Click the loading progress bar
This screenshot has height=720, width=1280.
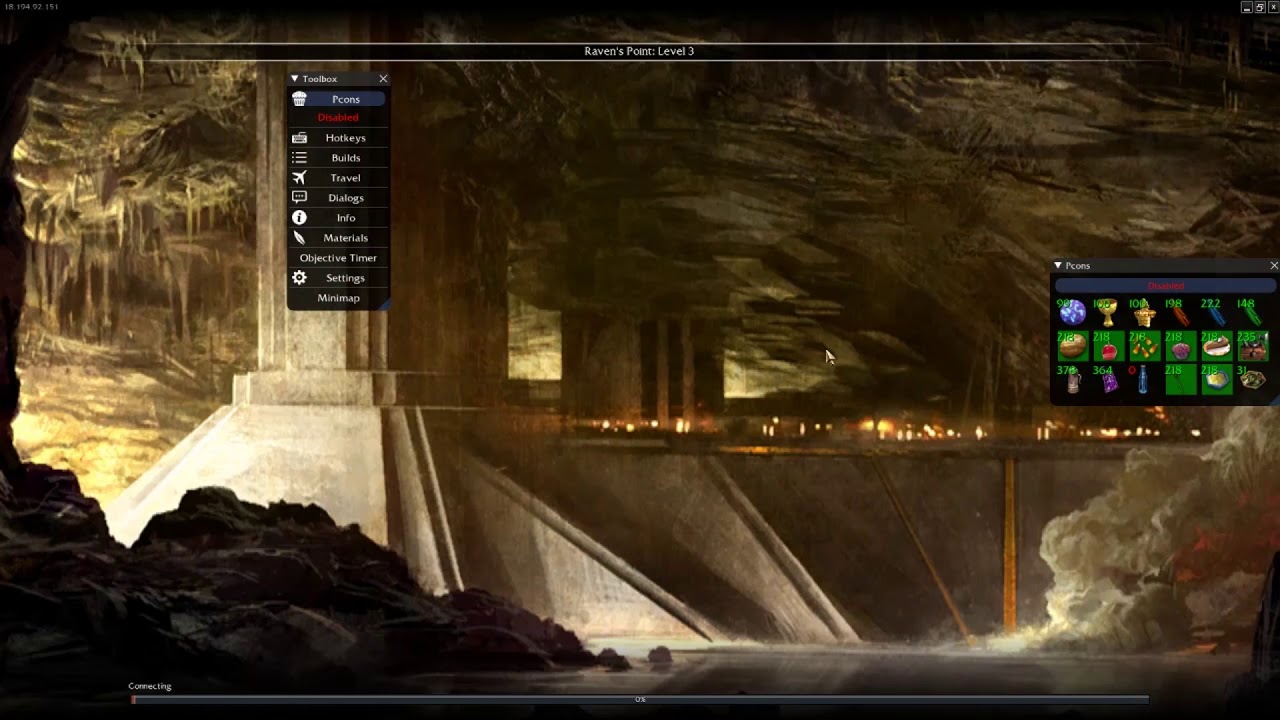640,699
